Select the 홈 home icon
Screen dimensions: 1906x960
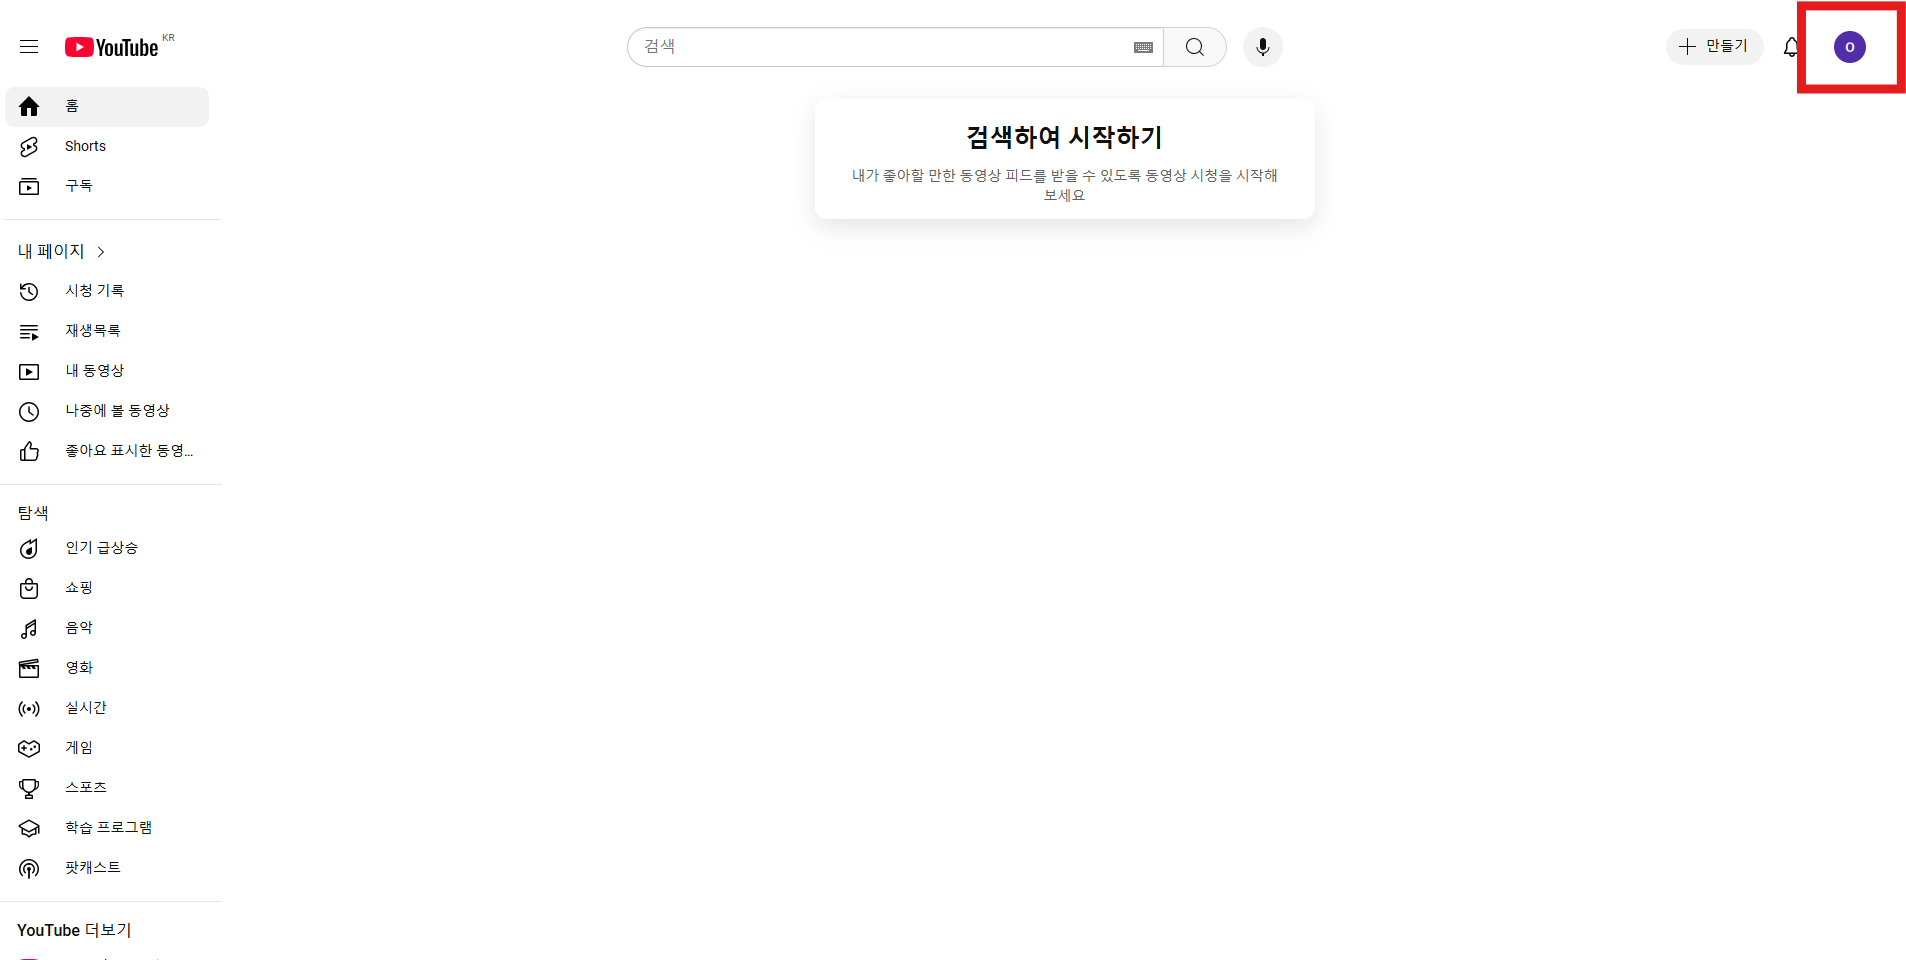(x=29, y=107)
